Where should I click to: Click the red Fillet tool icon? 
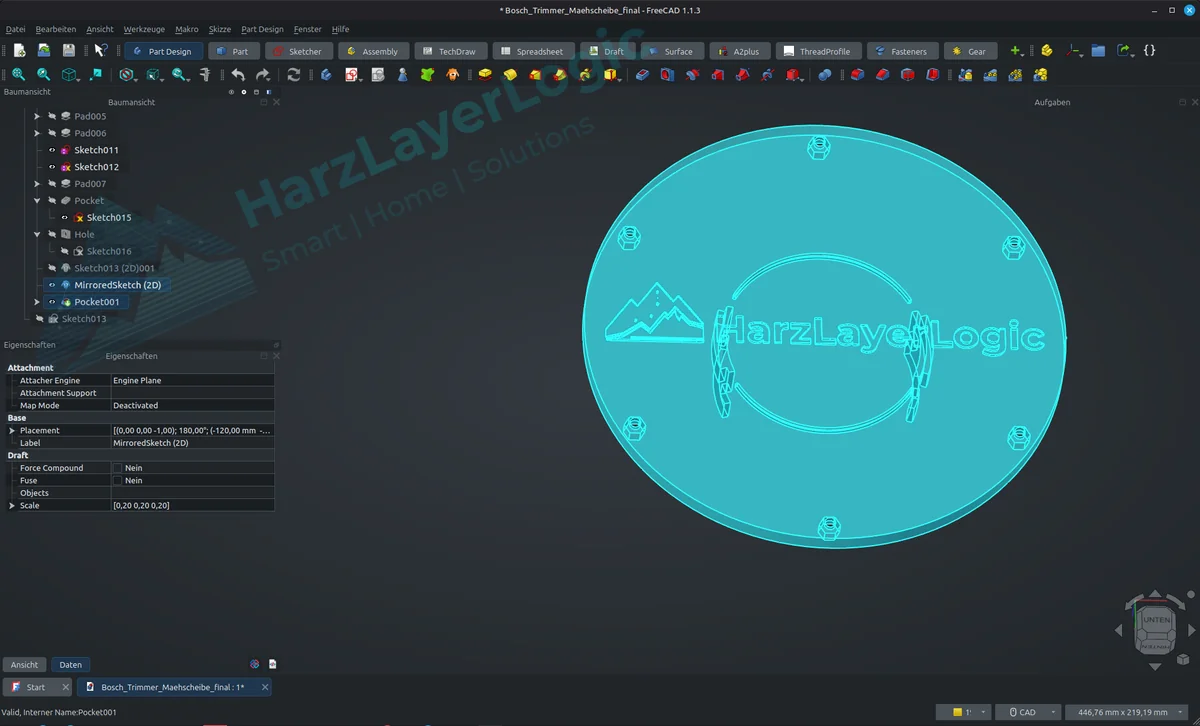coord(857,75)
